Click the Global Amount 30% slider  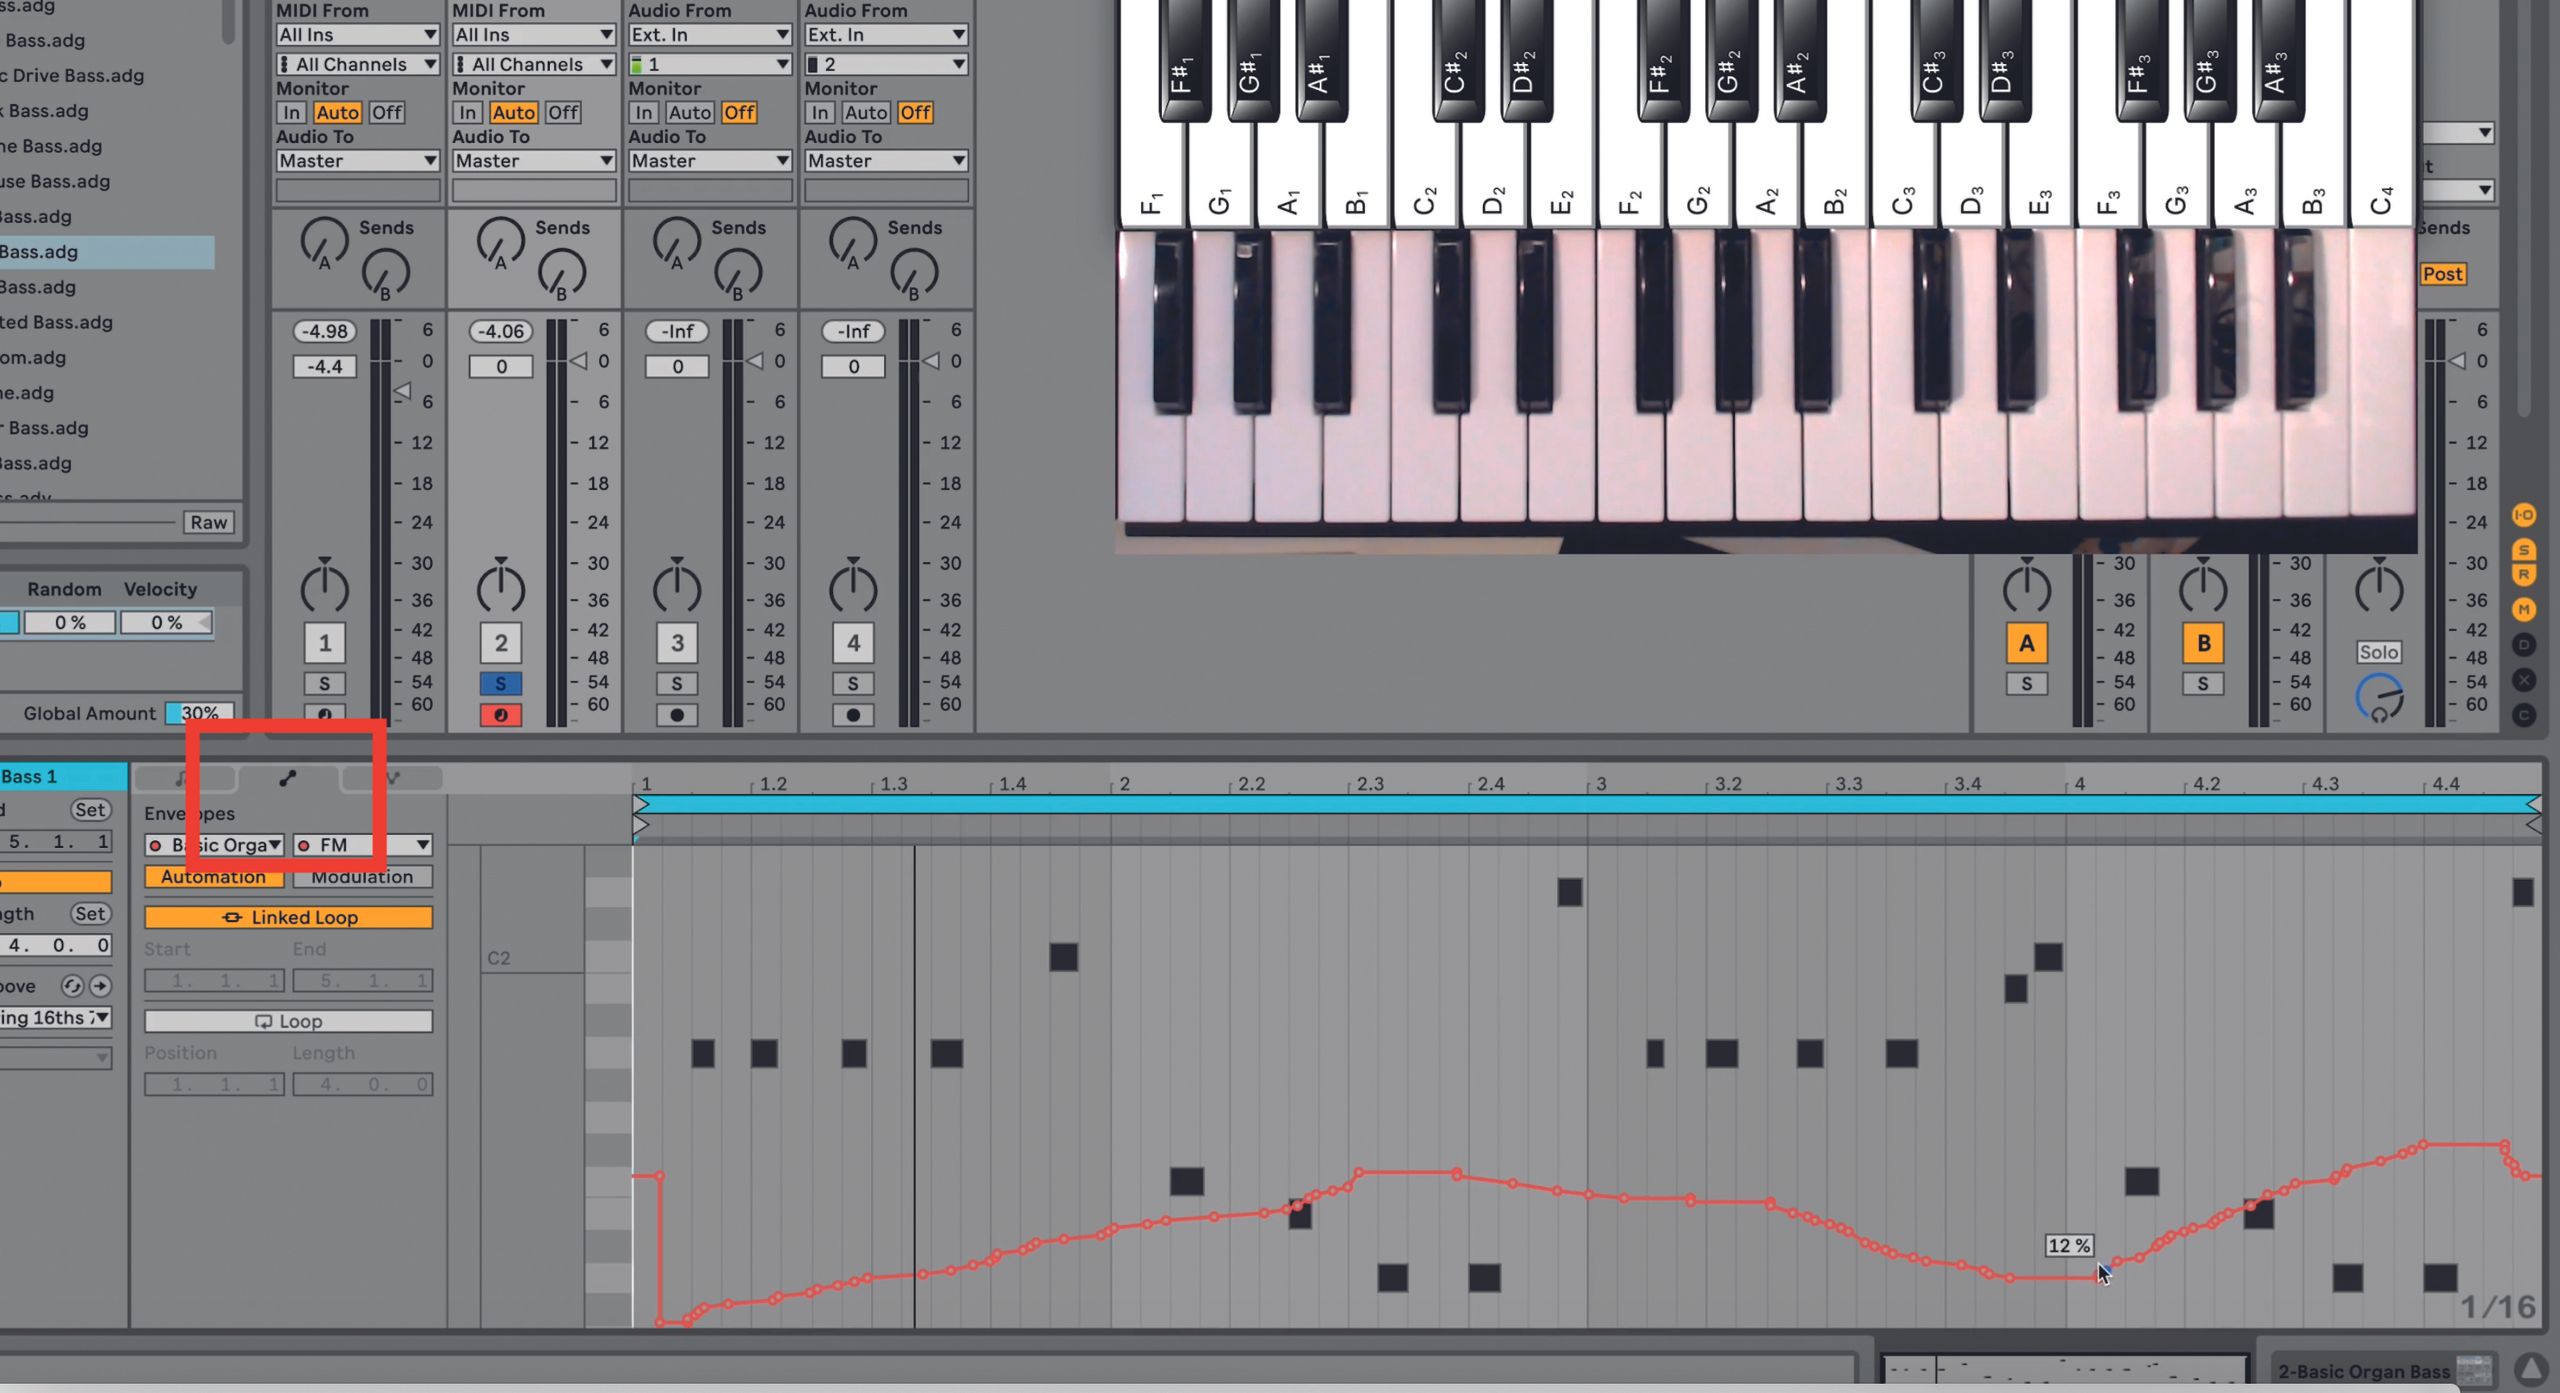pos(199,713)
